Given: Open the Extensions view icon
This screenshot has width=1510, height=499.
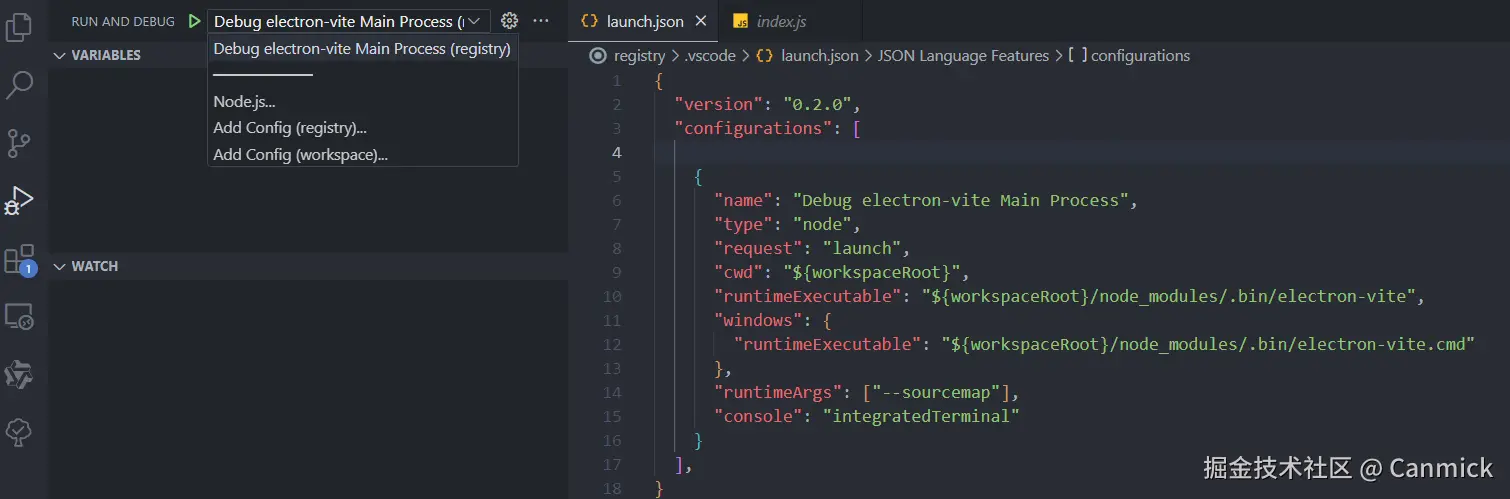Looking at the screenshot, I should tap(20, 260).
